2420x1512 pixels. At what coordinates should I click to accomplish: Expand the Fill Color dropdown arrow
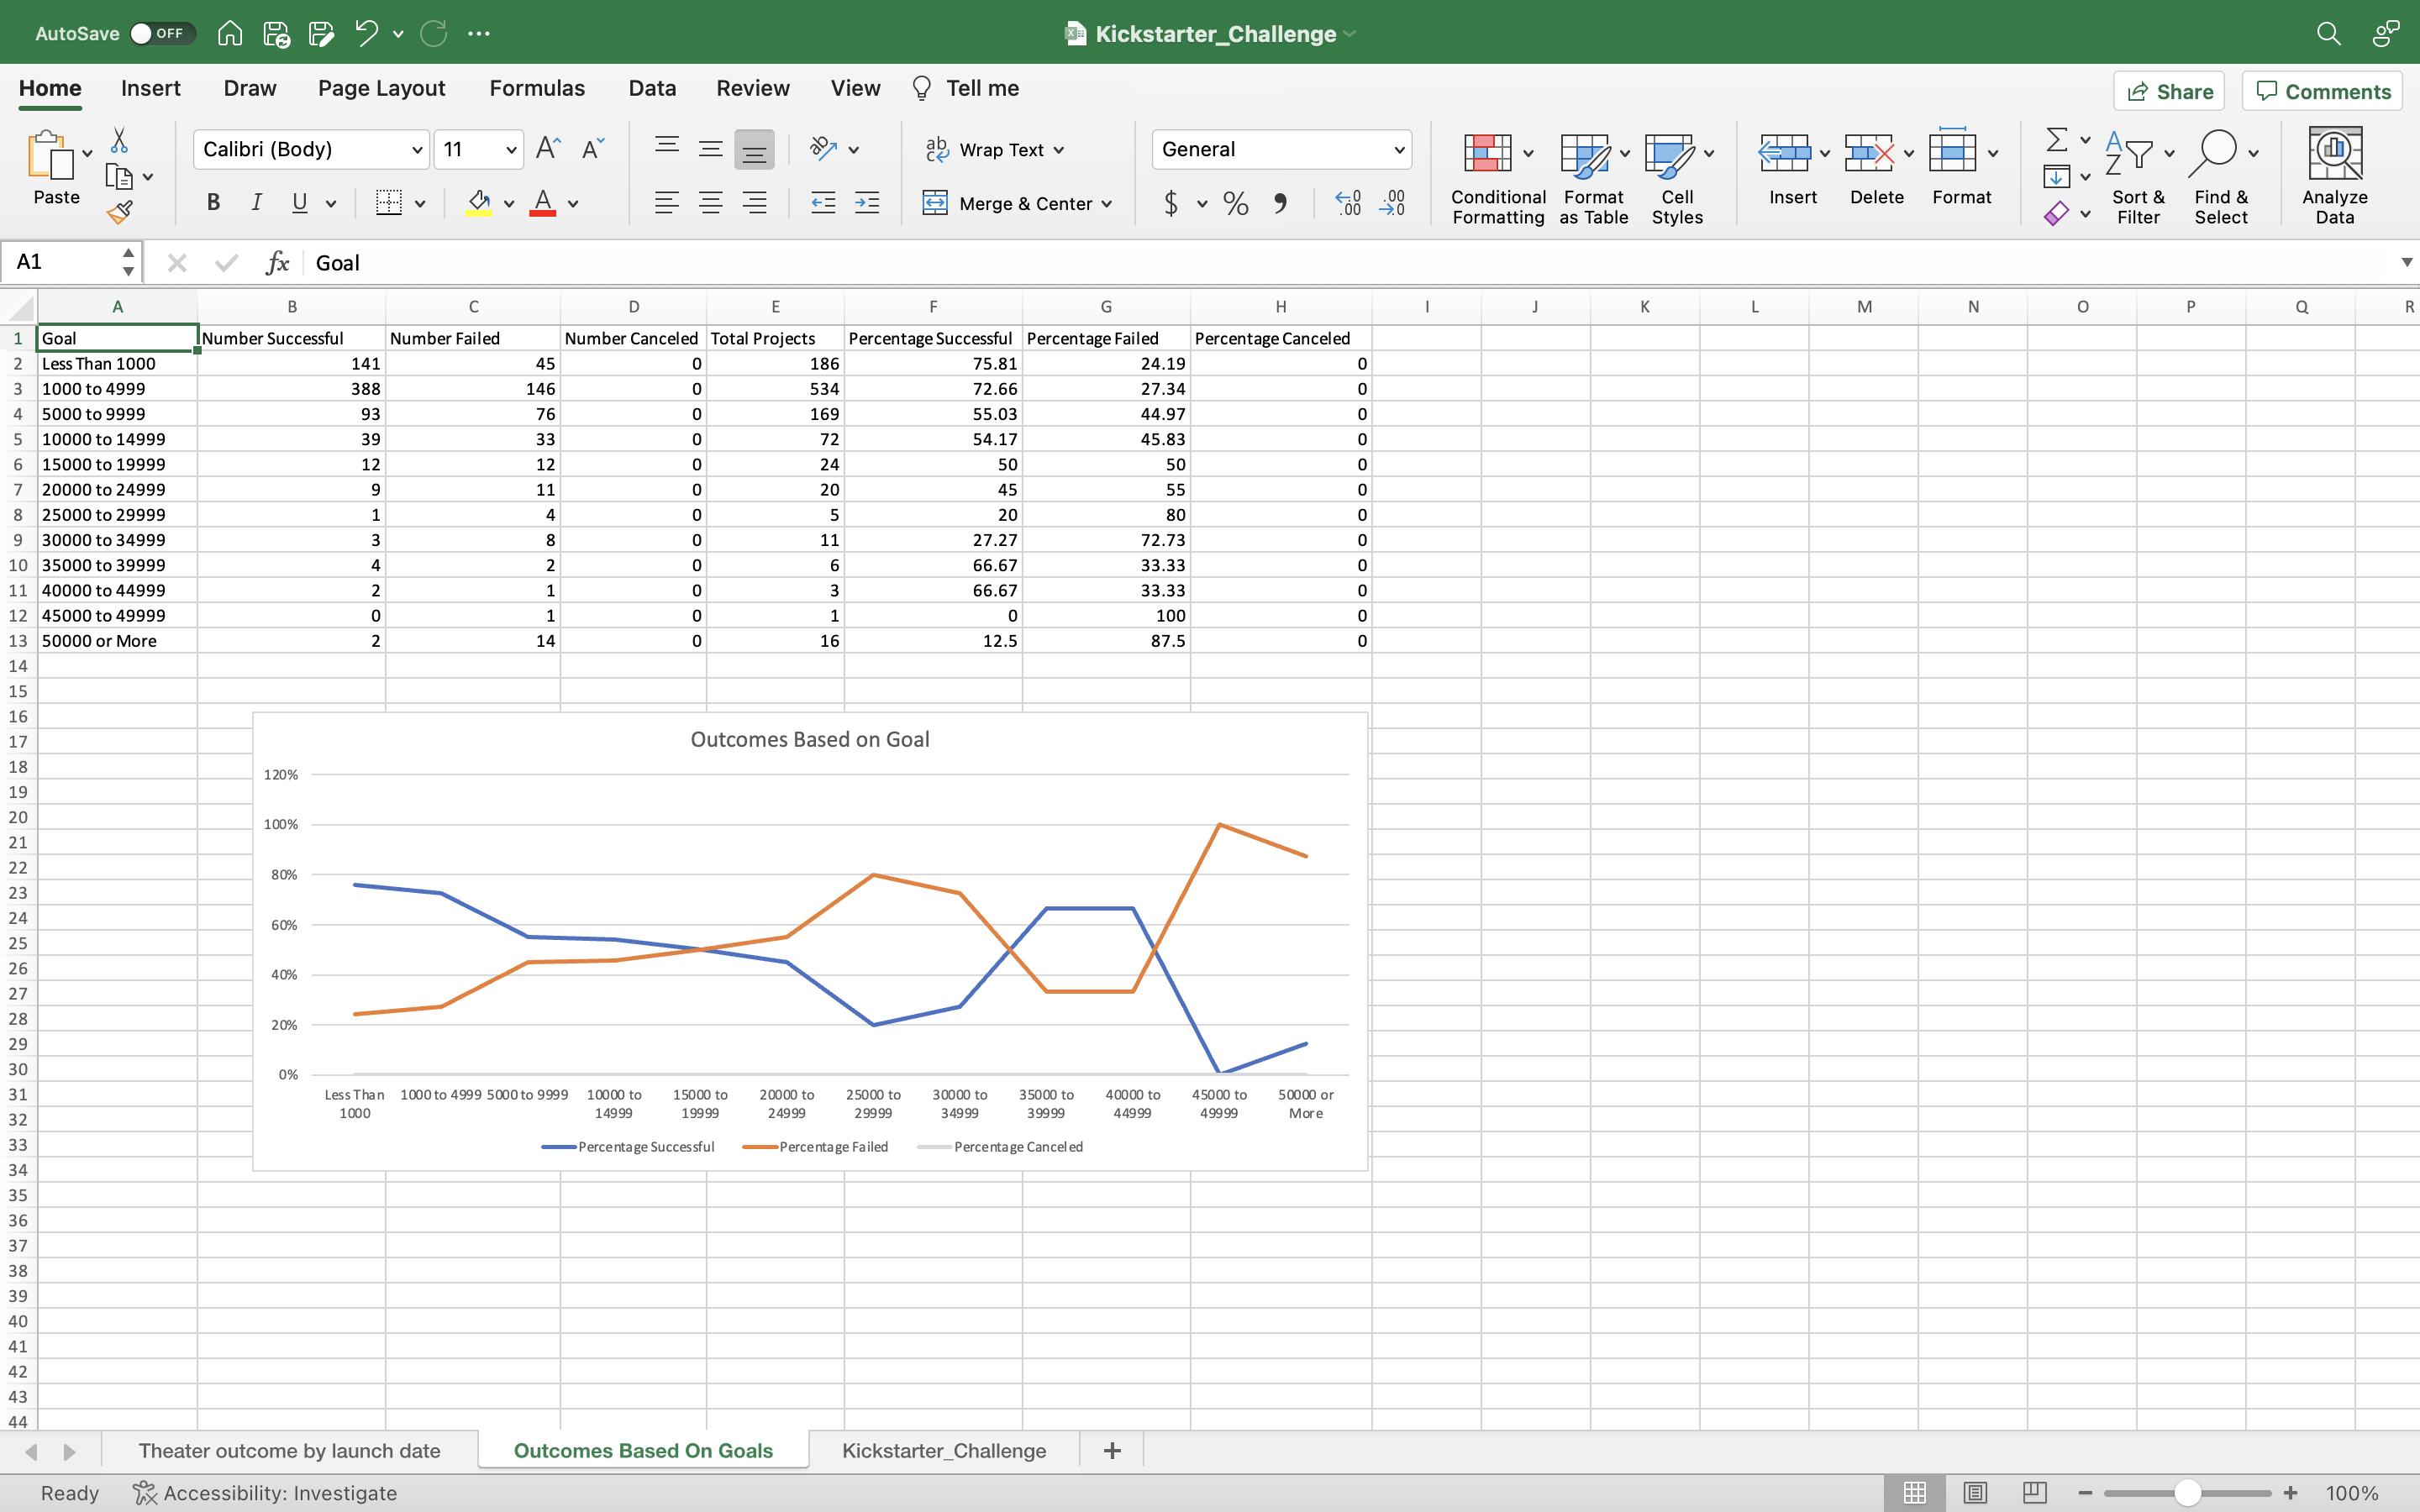(x=508, y=203)
